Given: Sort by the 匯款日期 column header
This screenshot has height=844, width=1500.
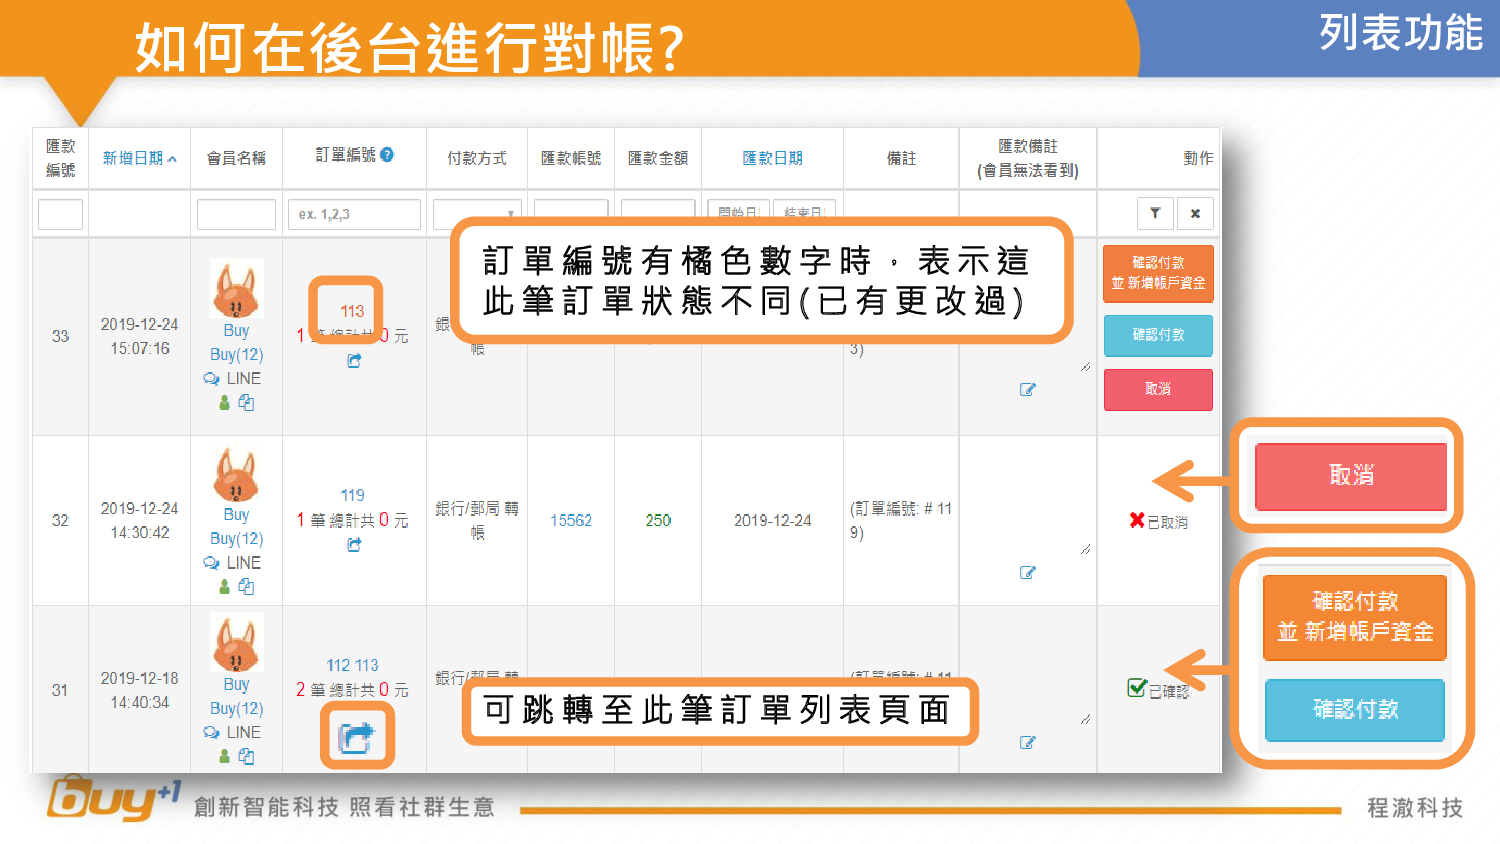Looking at the screenshot, I should (x=772, y=158).
